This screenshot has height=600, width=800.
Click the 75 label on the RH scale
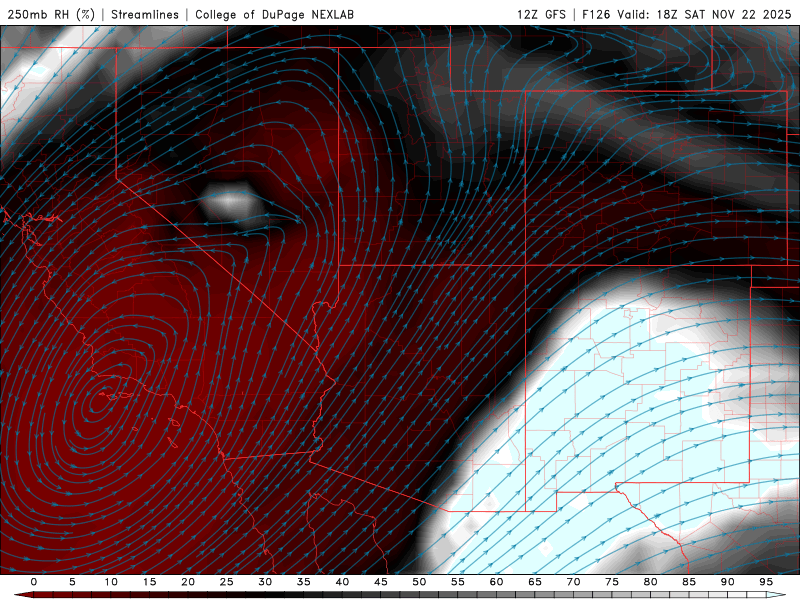coord(612,582)
